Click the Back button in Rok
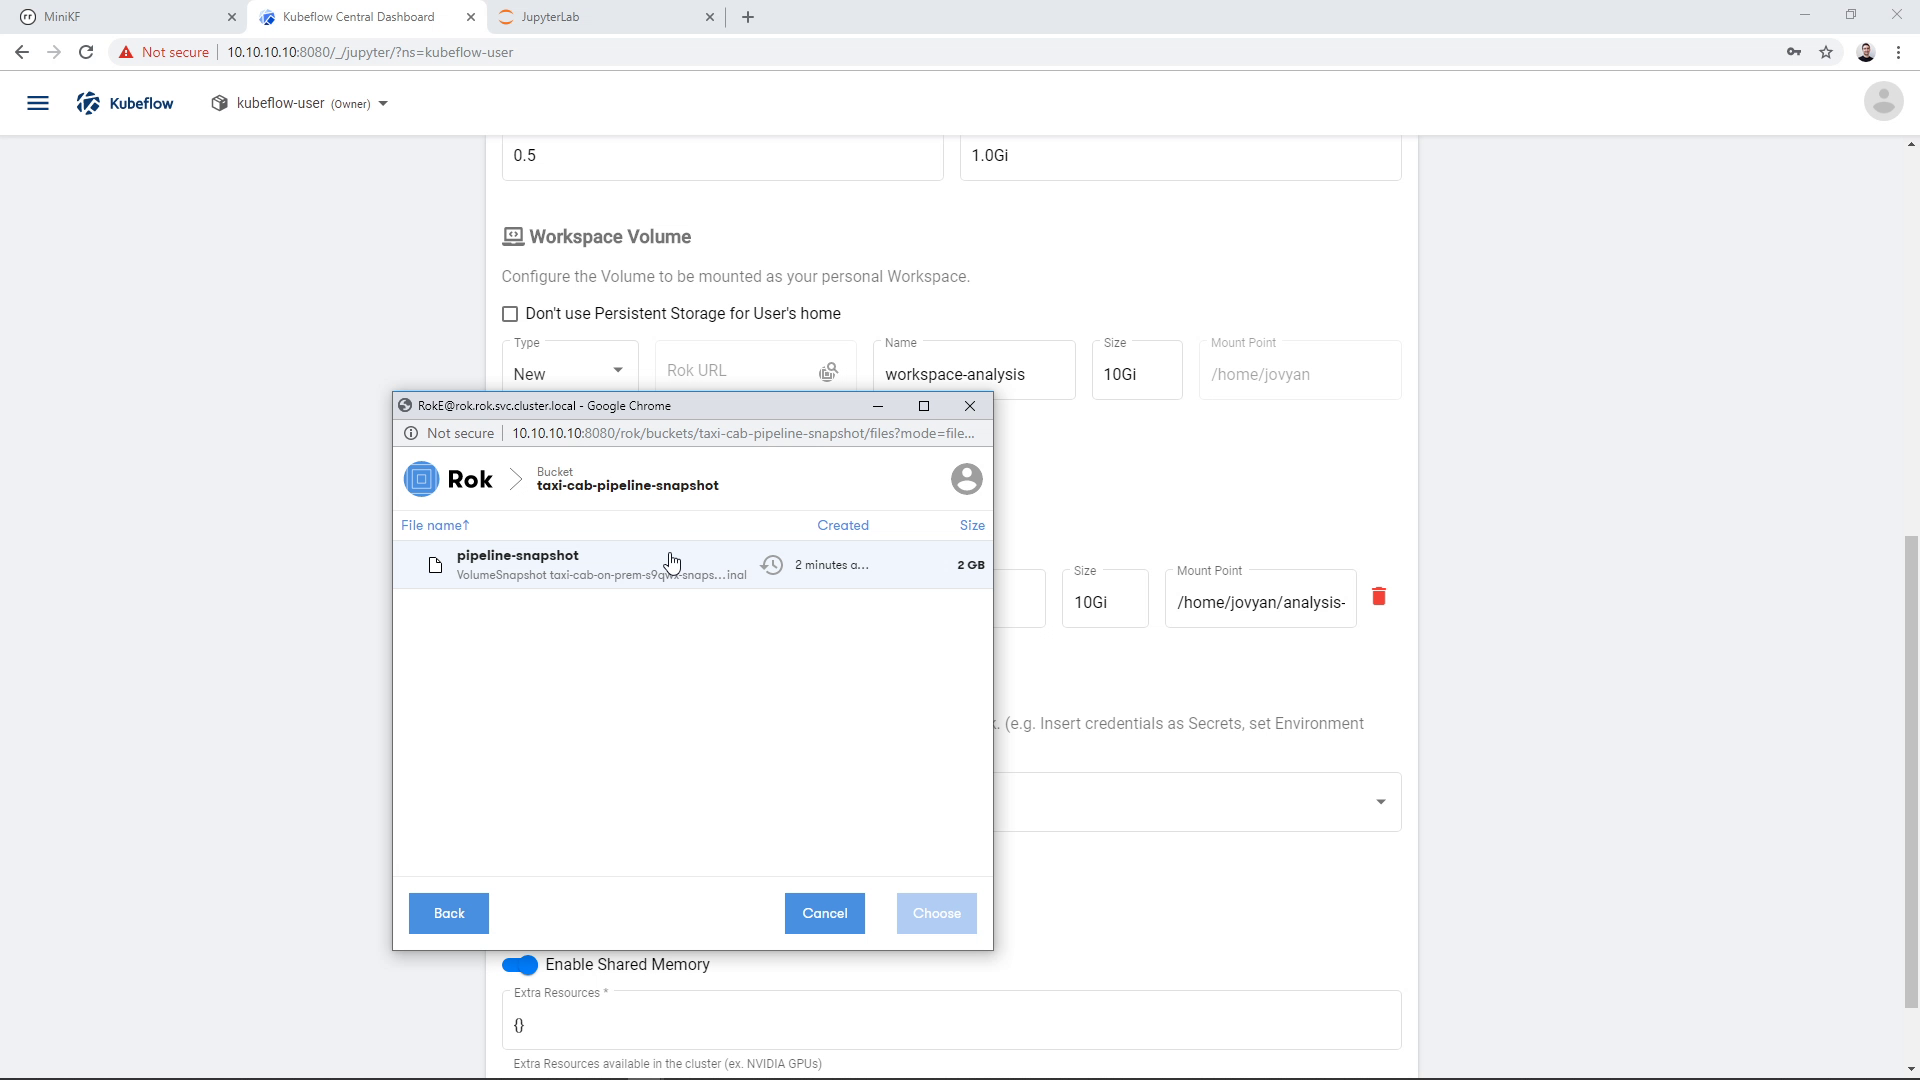The width and height of the screenshot is (1920, 1080). pyautogui.click(x=449, y=913)
